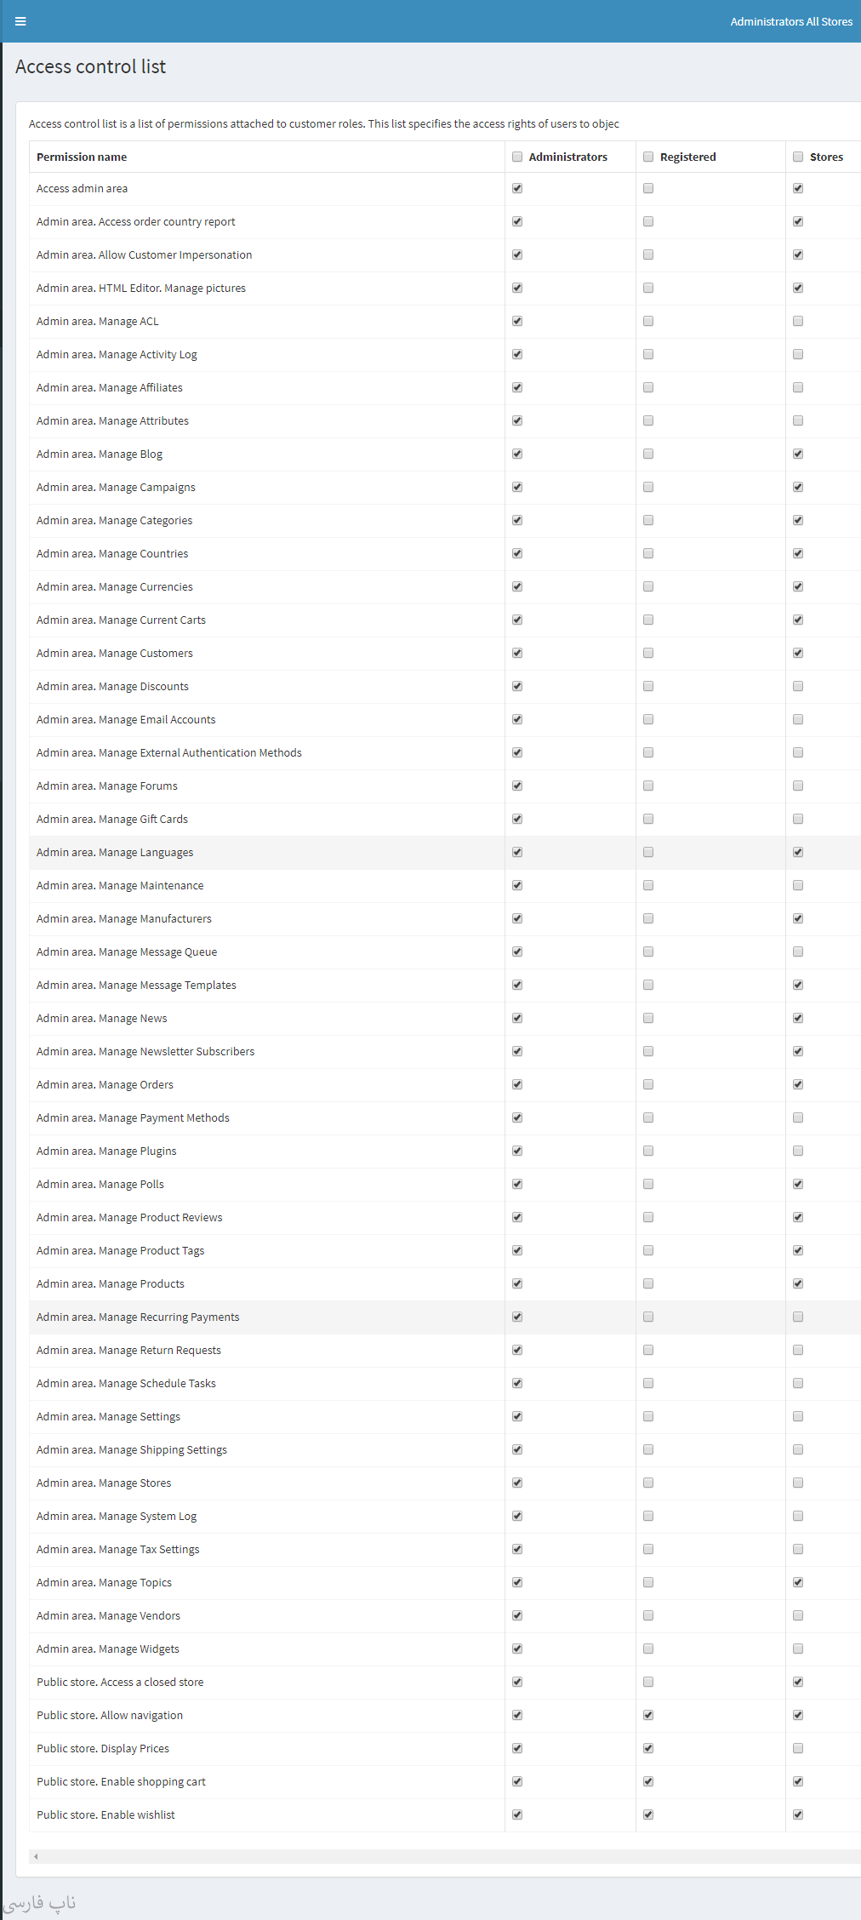
Task: Click the Permission name column header
Action: (82, 157)
